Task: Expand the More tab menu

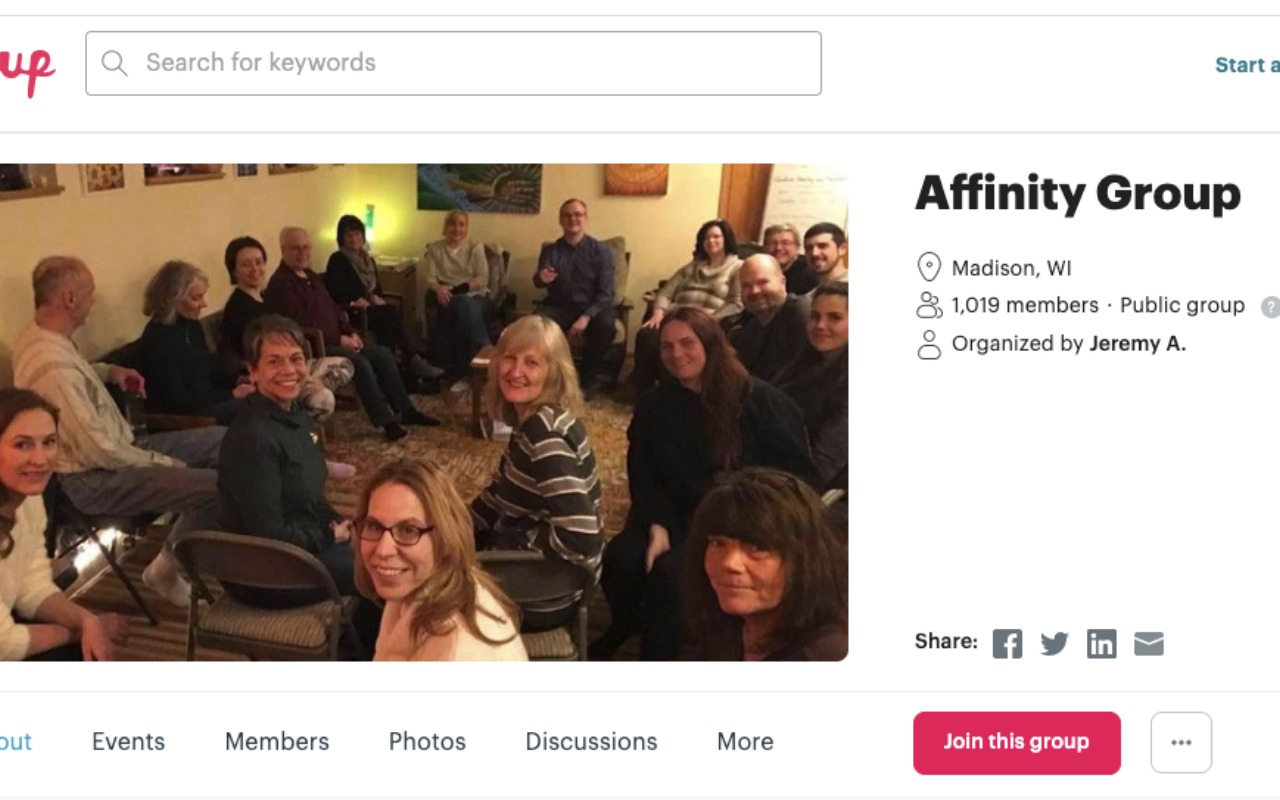Action: [x=745, y=741]
